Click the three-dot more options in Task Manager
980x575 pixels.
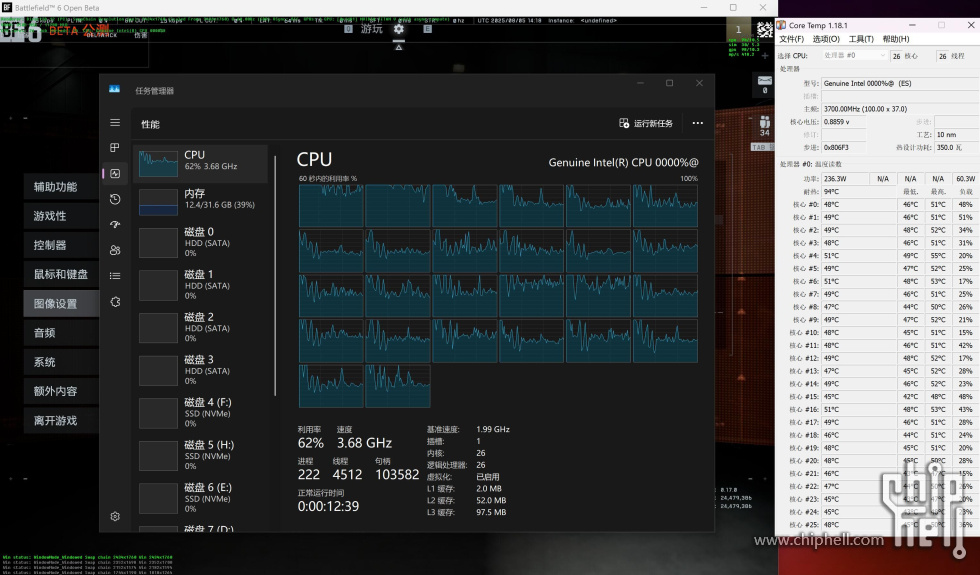pyautogui.click(x=698, y=123)
